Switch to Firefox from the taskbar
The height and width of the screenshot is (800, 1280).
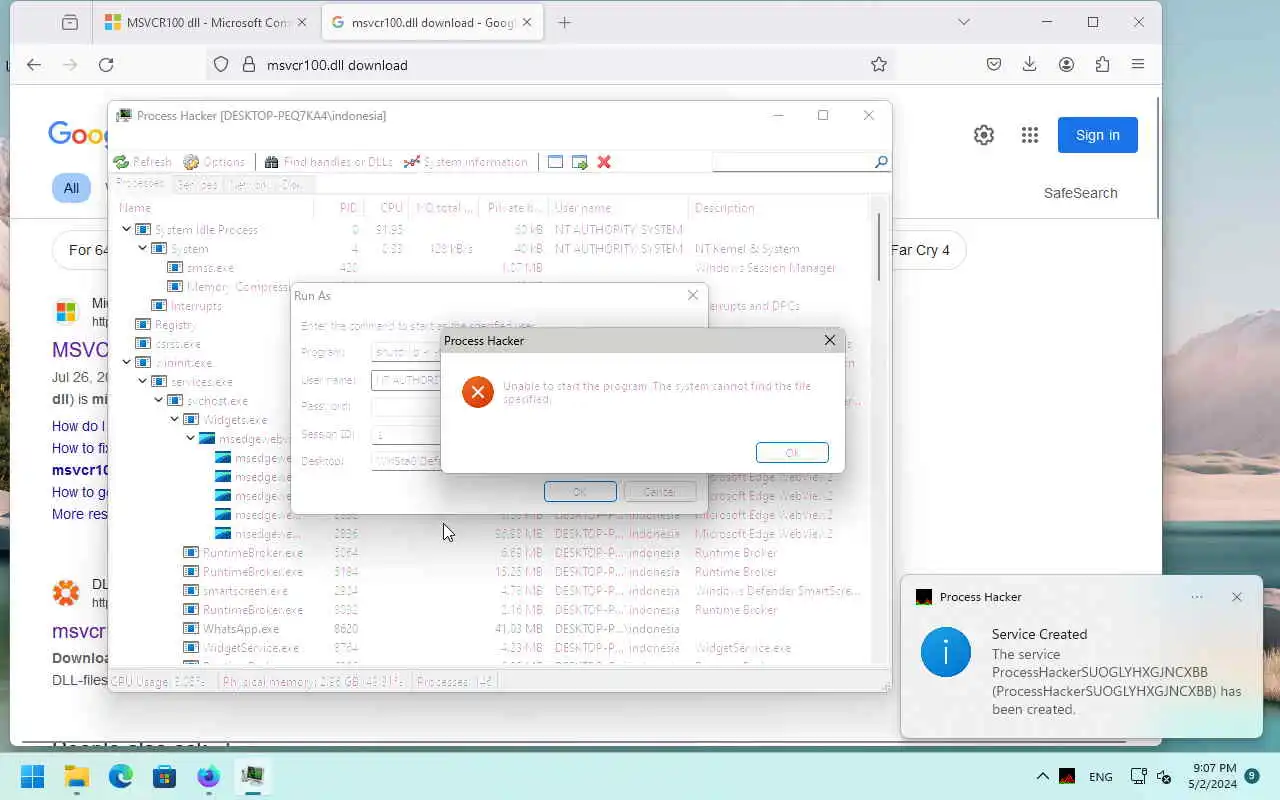pyautogui.click(x=209, y=776)
